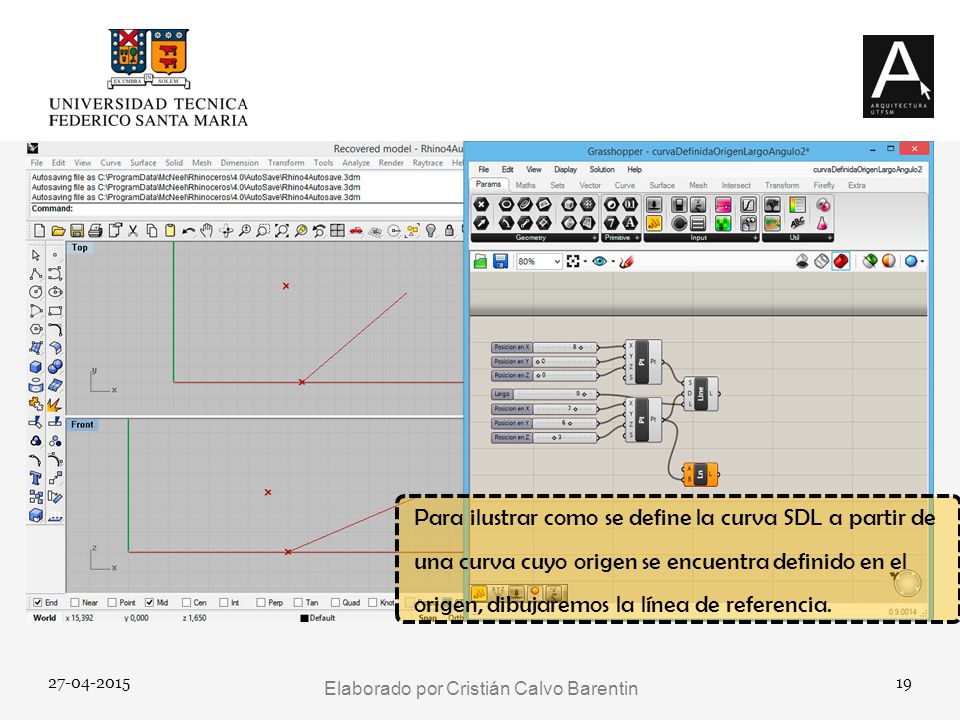Screen dimensions: 960x720
Task: Toggle the Mid osnap checkbox
Action: point(149,602)
